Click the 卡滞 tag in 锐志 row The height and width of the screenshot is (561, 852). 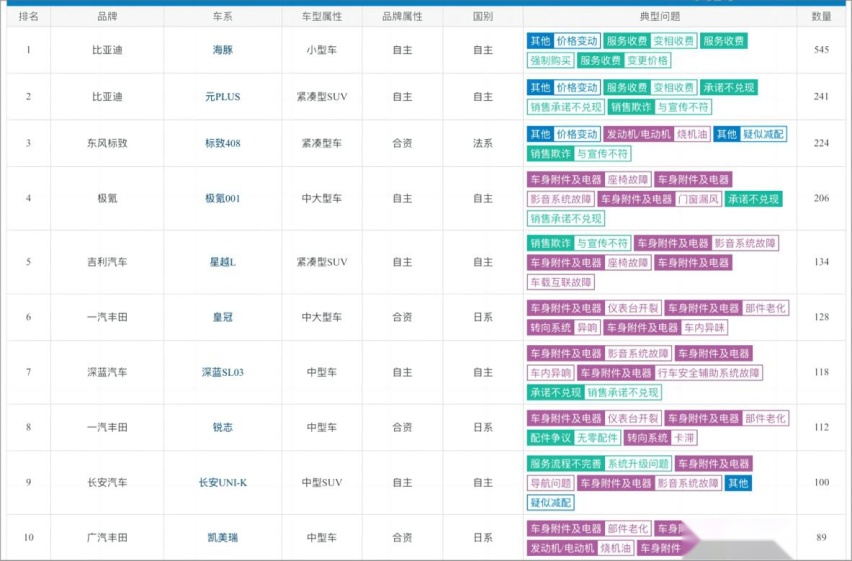684,438
